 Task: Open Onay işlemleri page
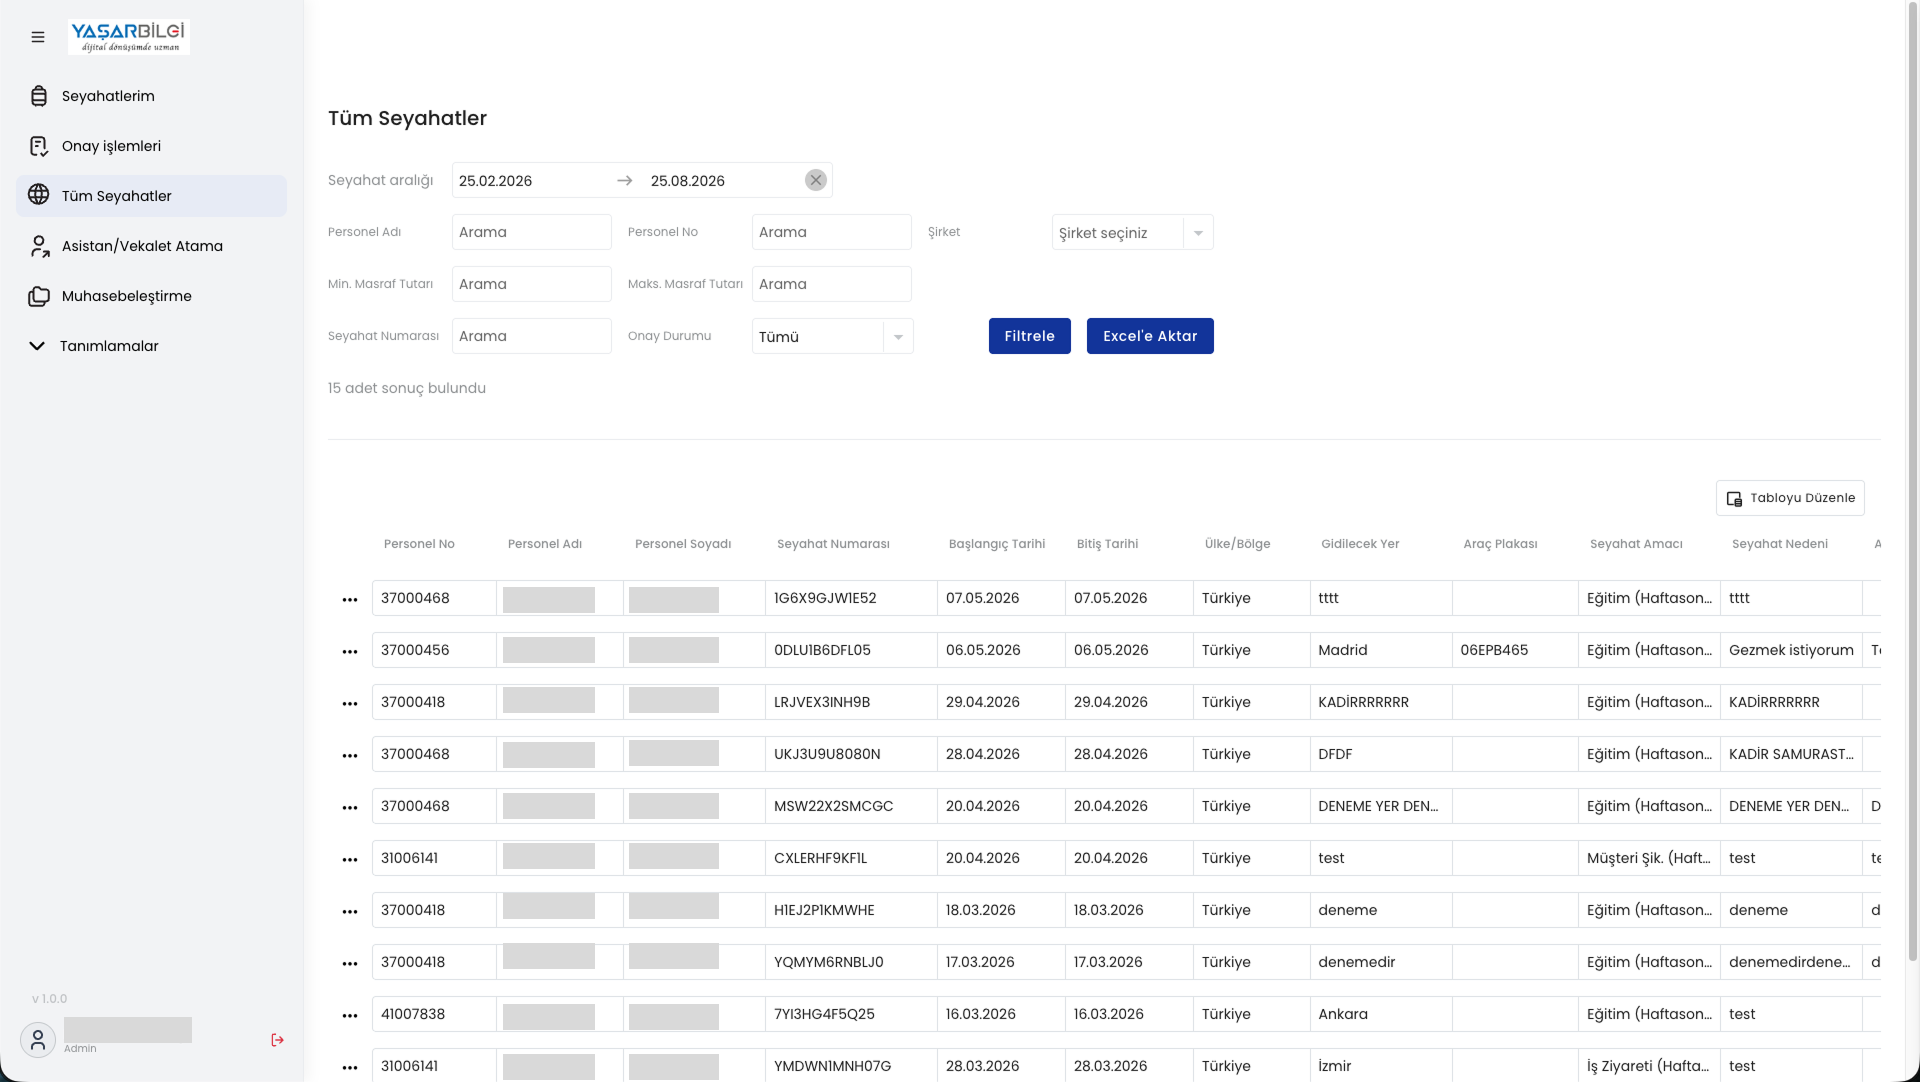[x=151, y=146]
